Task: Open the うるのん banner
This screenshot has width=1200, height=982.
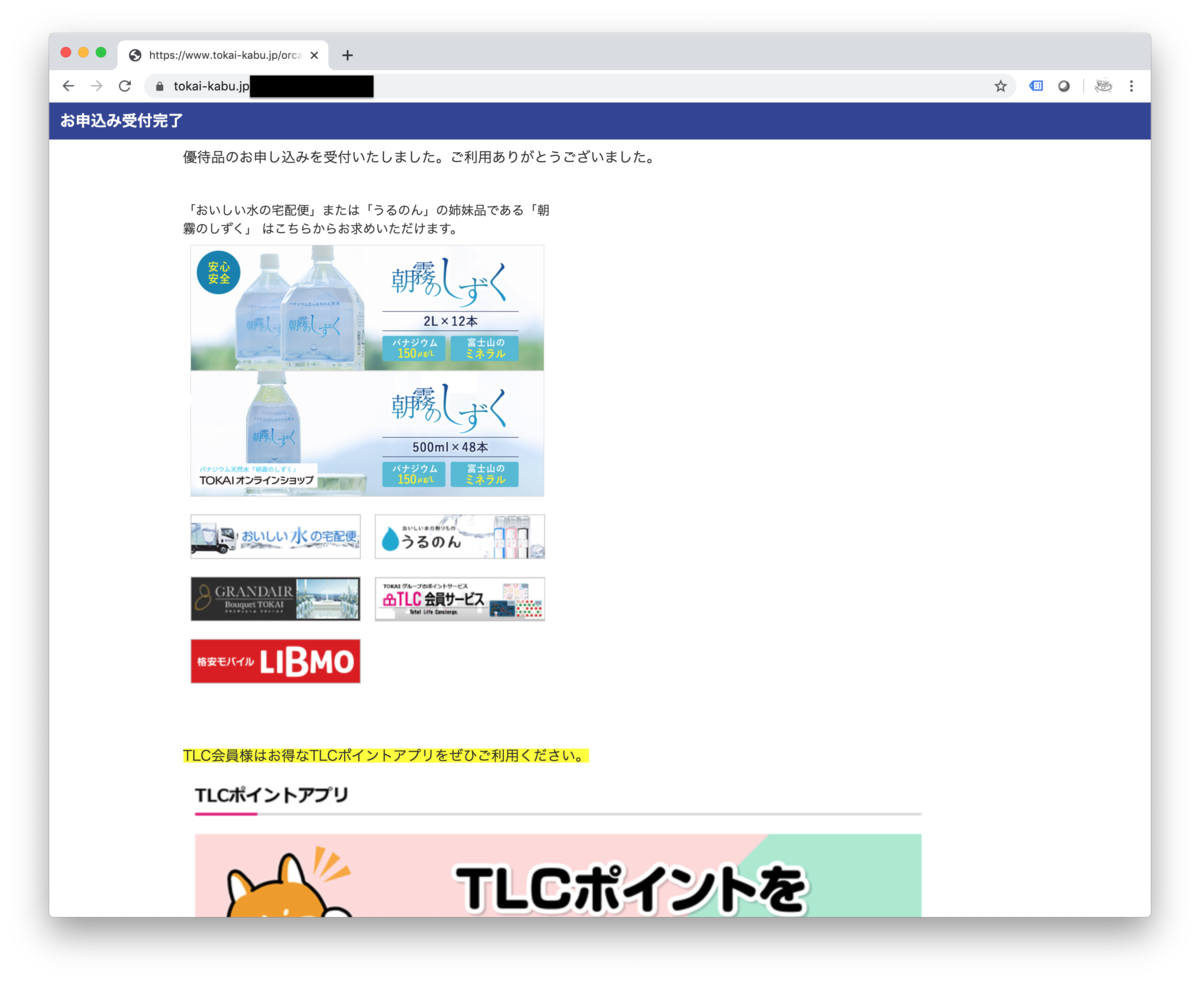Action: tap(460, 536)
